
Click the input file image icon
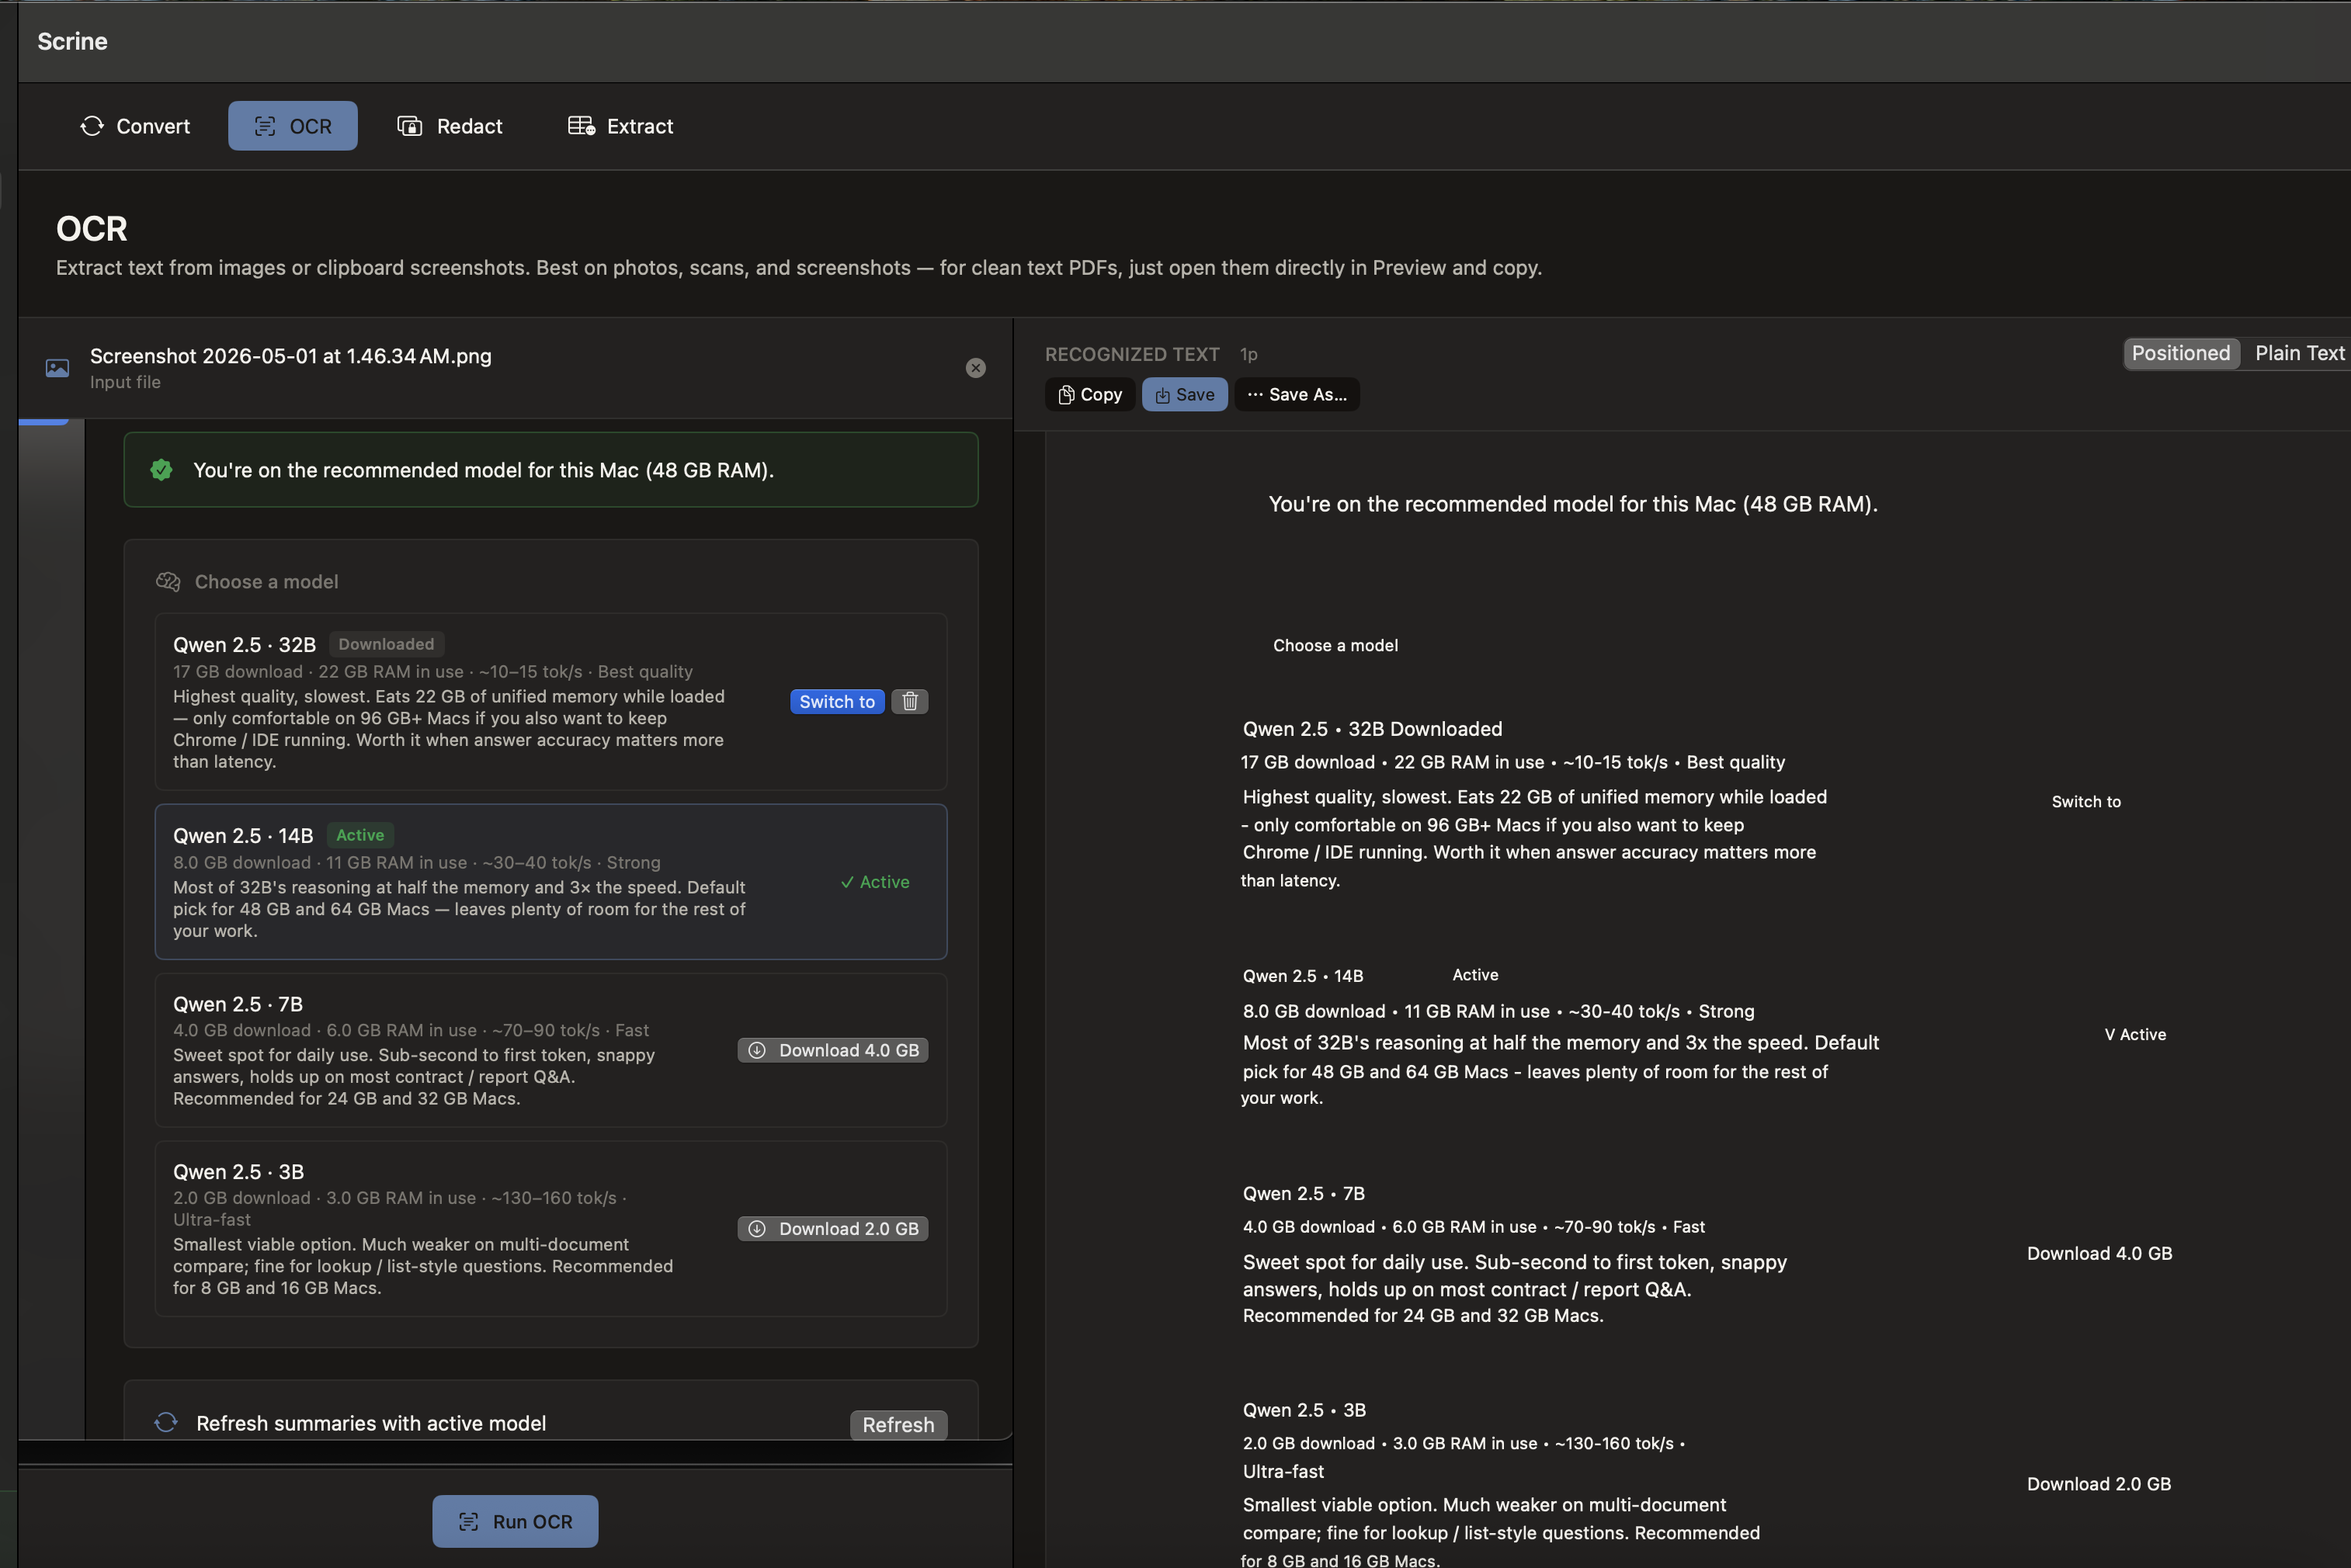(58, 368)
